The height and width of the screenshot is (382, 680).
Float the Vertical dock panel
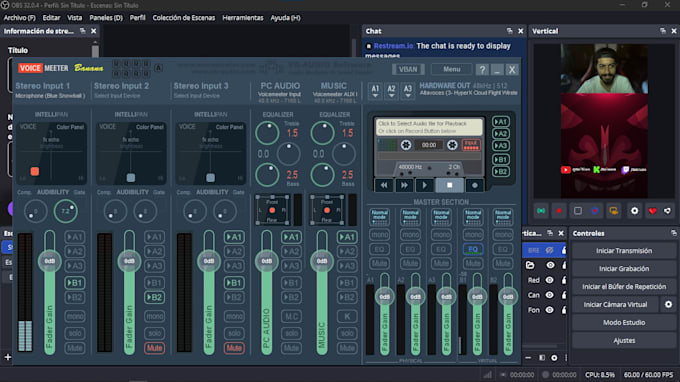tap(663, 31)
